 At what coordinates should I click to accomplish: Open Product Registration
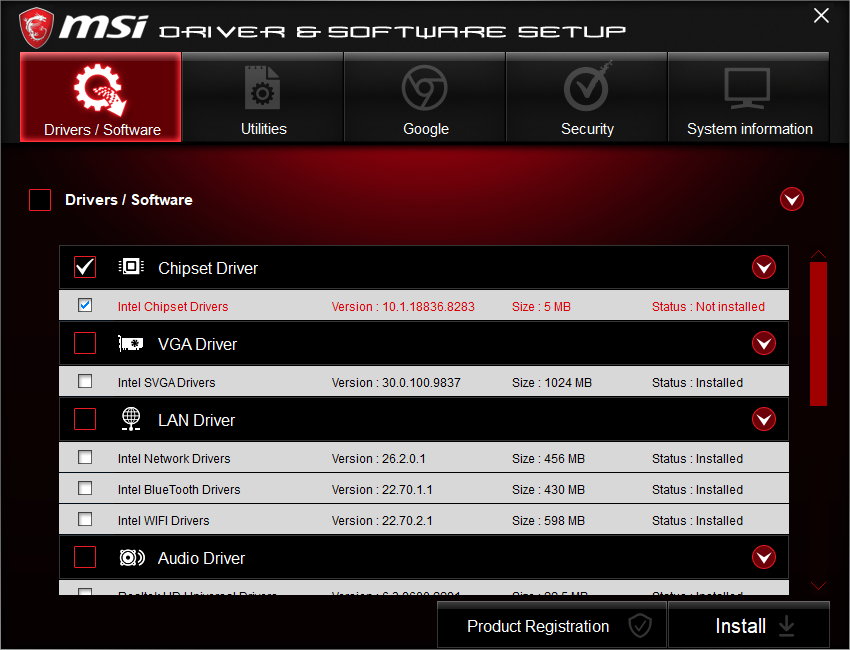pos(551,624)
